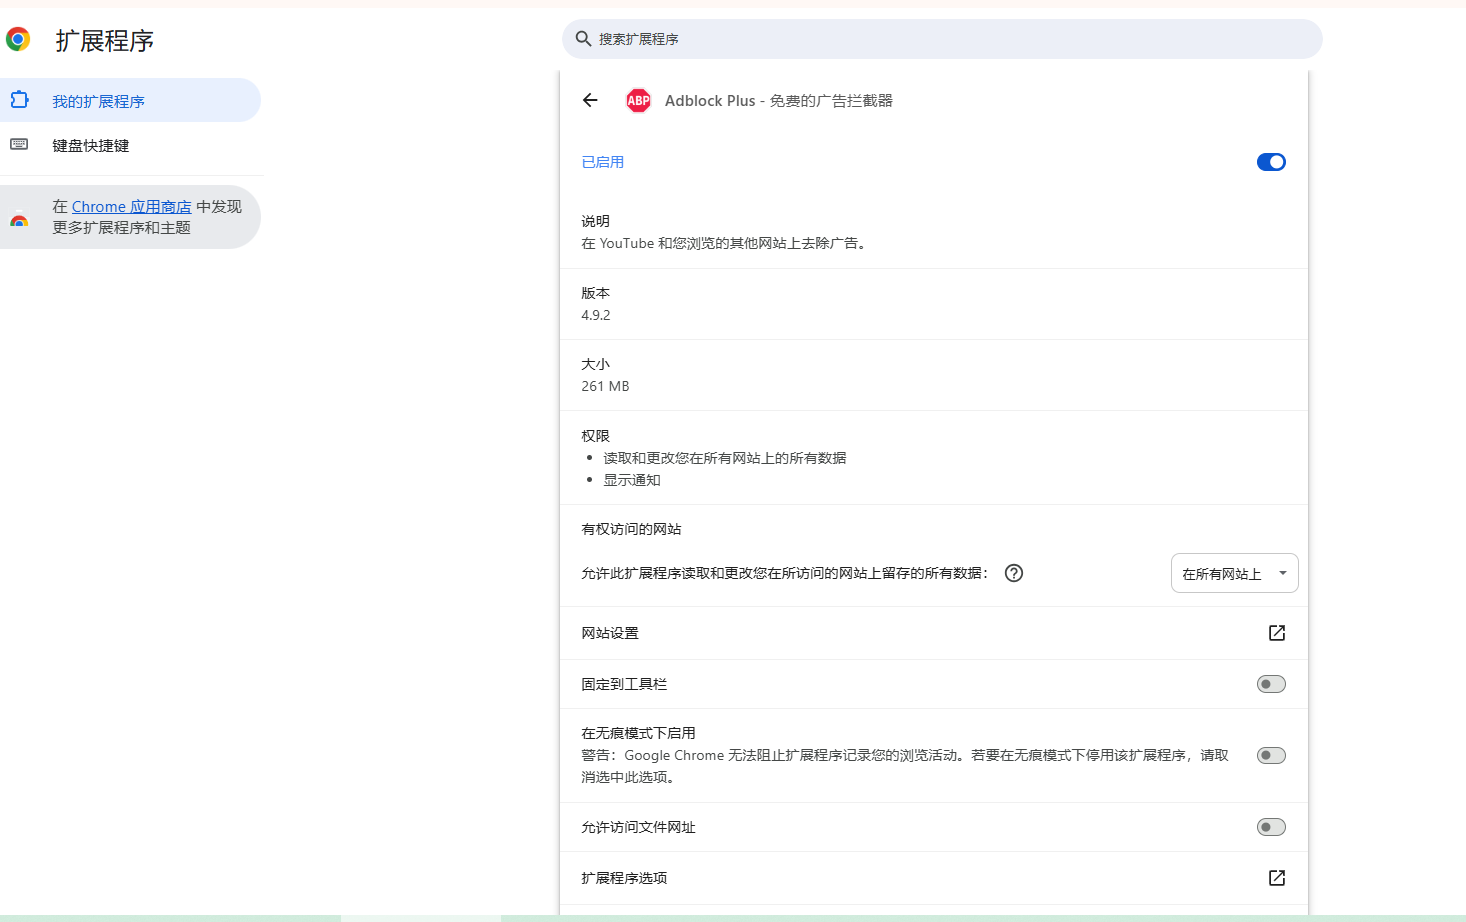Open 网站设置 external link icon
Screen dimensions: 1466x922
pyautogui.click(x=1277, y=633)
